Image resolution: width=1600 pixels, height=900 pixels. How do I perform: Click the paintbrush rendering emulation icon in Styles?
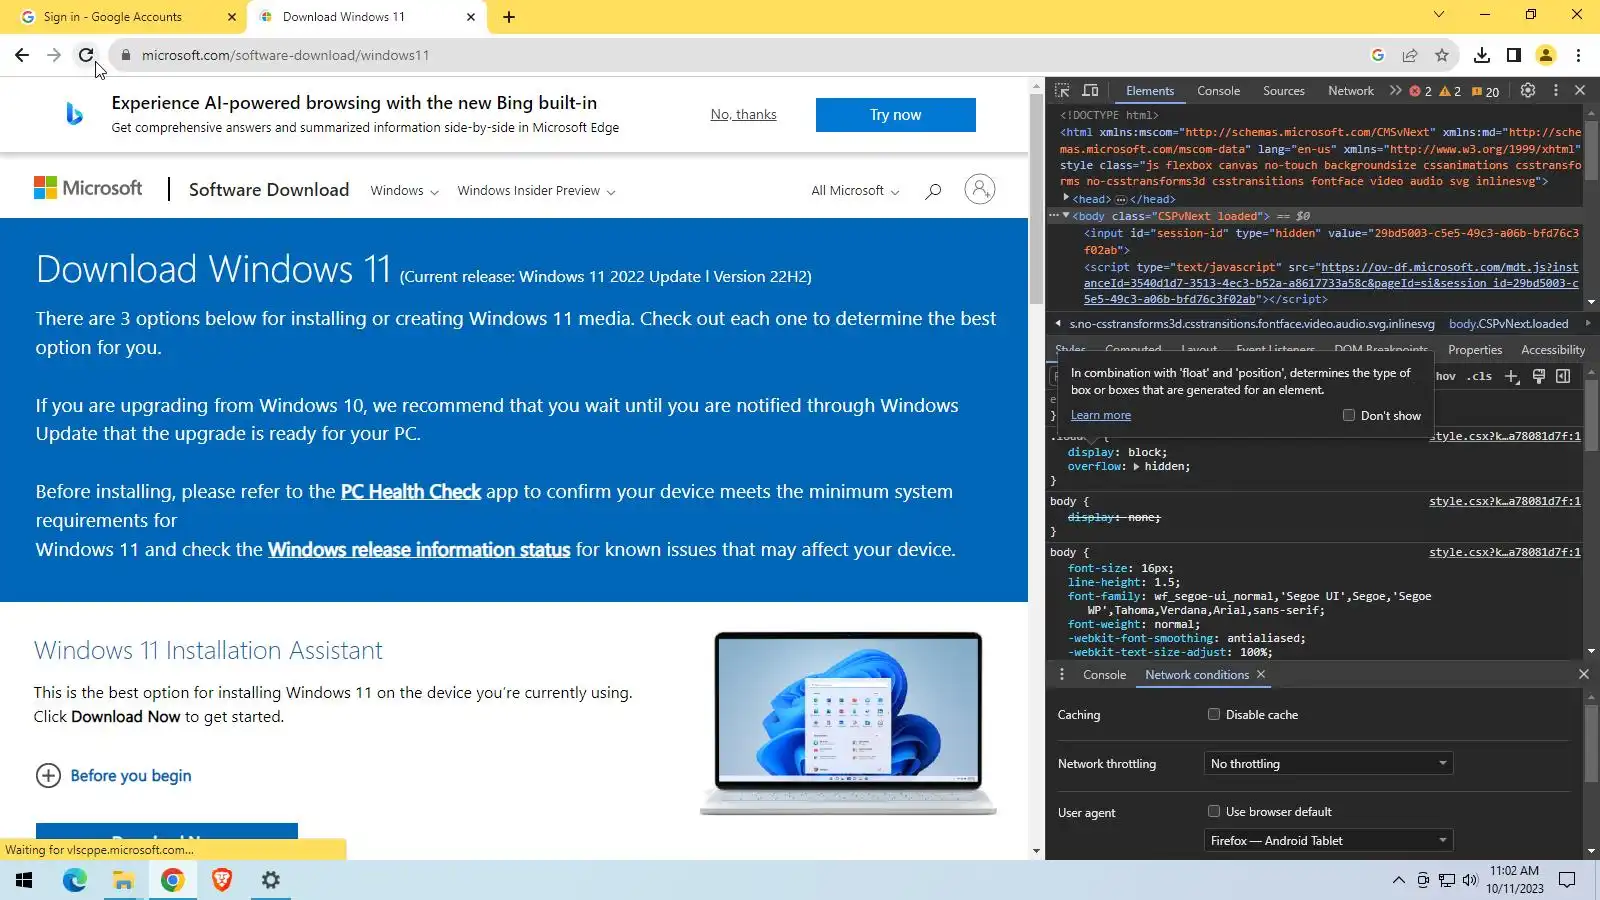pos(1539,376)
